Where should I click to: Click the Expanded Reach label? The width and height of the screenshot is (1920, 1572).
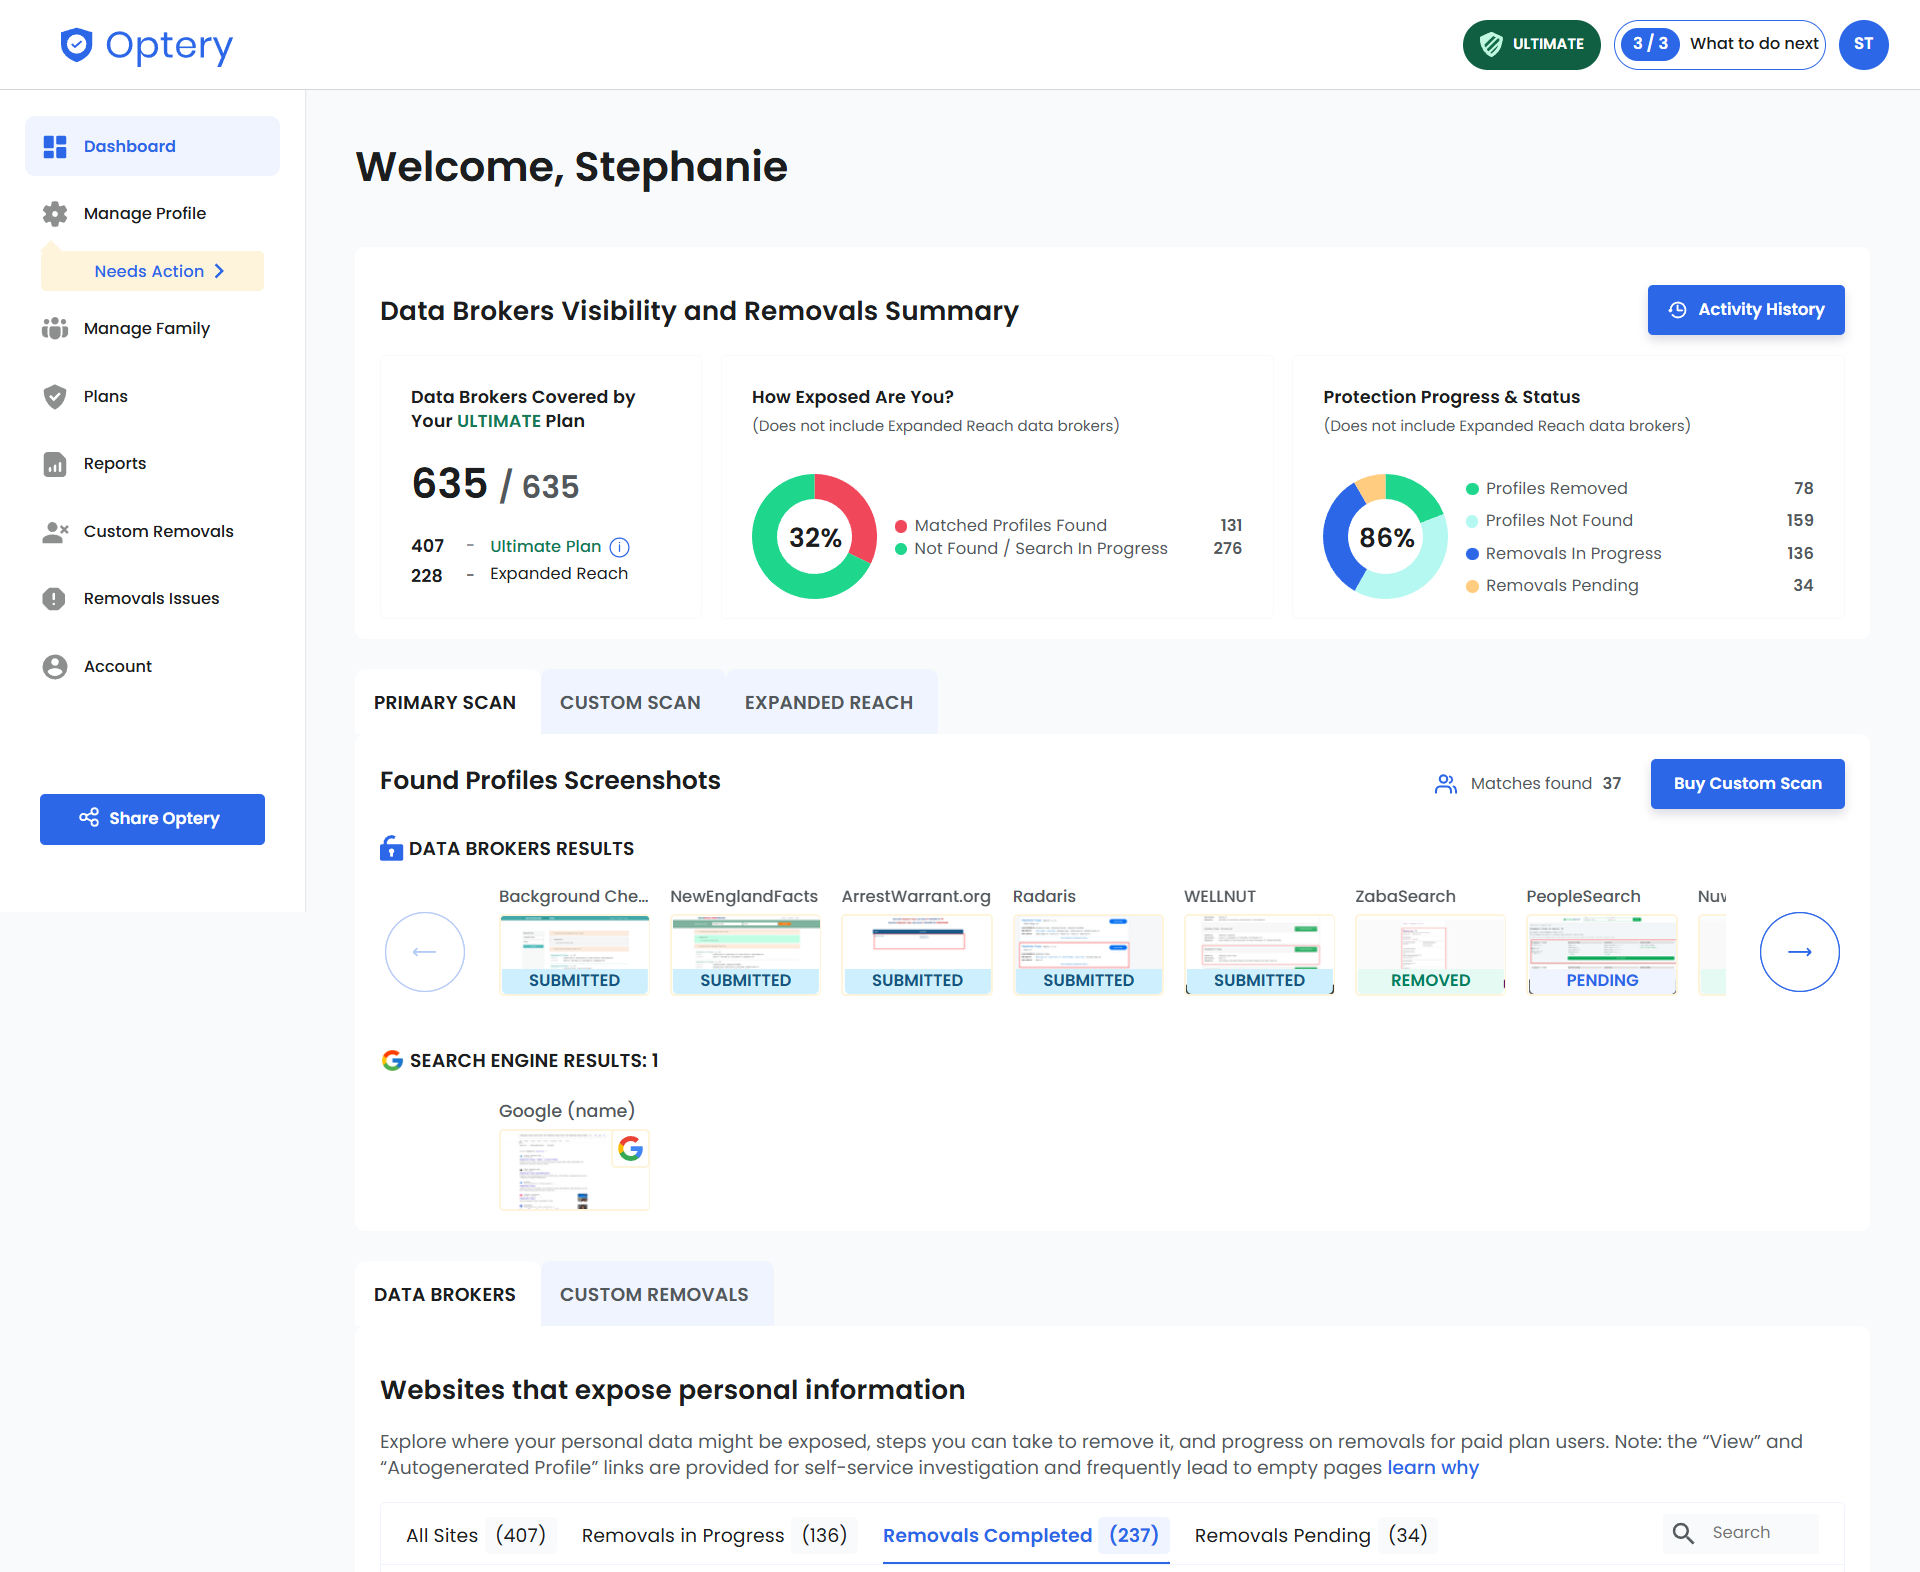coord(559,574)
